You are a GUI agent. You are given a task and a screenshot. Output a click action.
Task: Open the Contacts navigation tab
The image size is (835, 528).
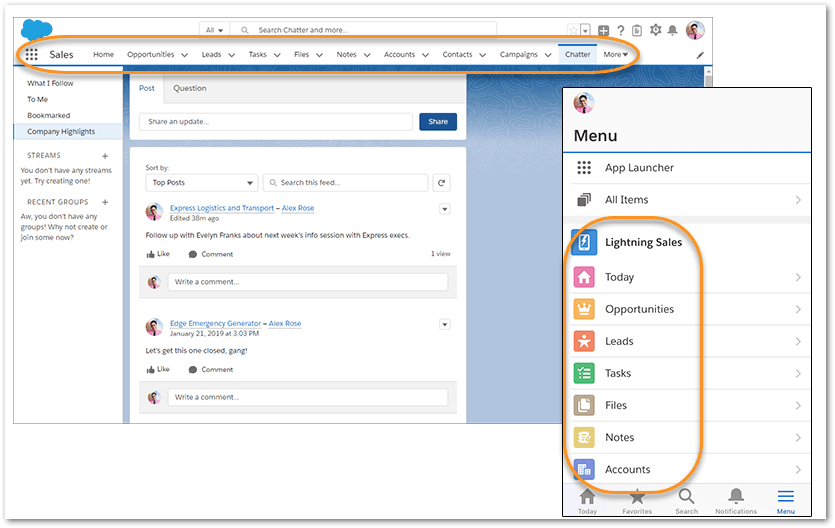coord(457,54)
